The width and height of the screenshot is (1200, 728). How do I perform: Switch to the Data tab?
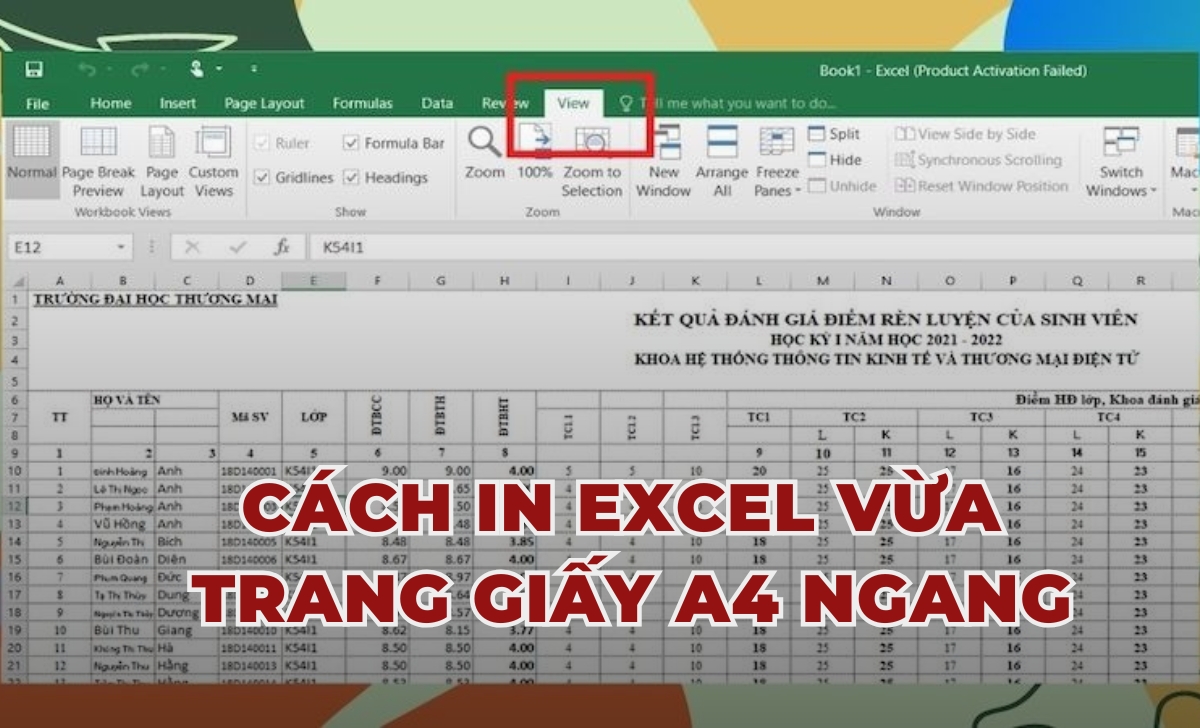tap(437, 103)
